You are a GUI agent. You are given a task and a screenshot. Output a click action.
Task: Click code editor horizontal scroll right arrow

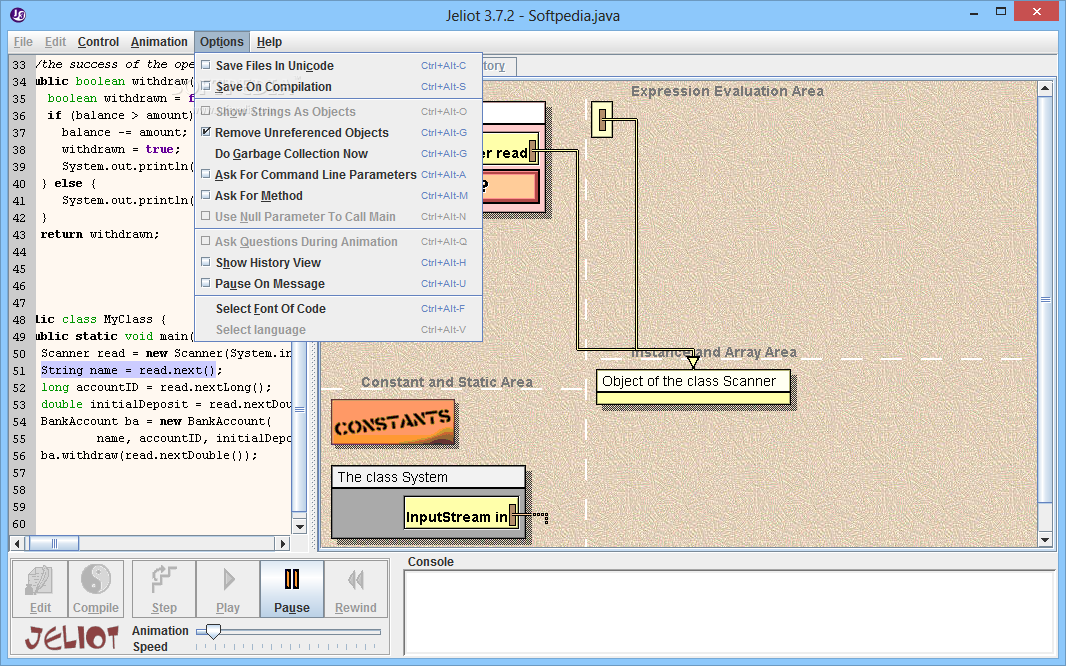click(x=283, y=543)
